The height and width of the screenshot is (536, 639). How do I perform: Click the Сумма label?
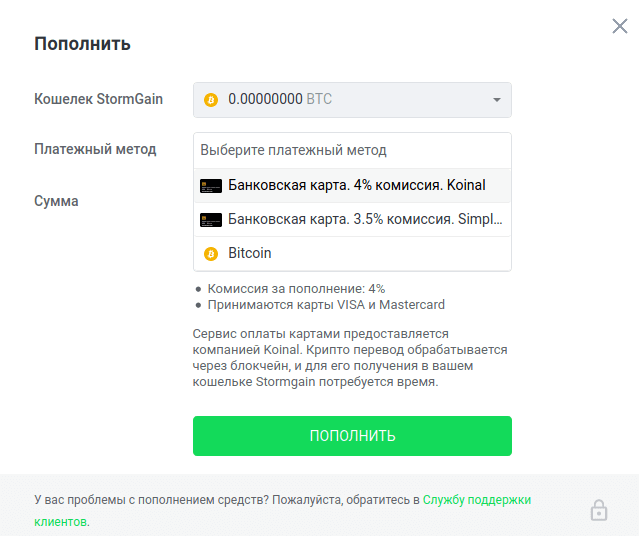point(56,201)
